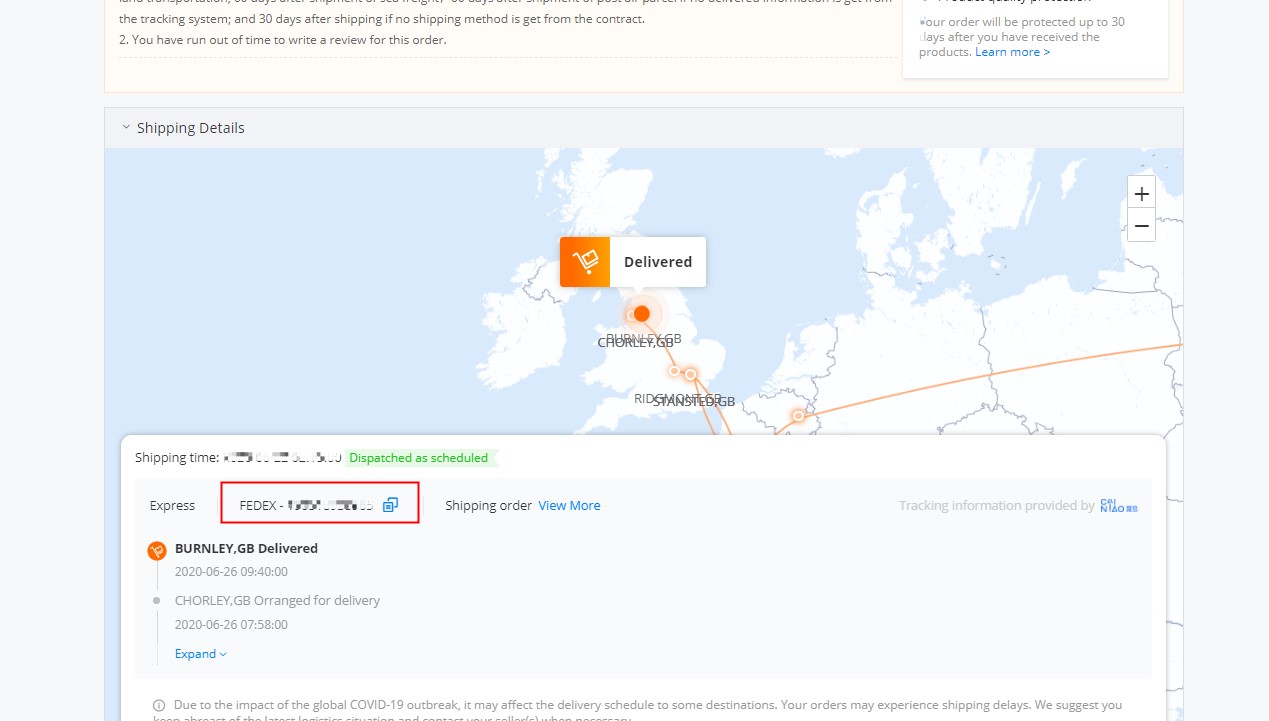Click the 'Tracking information provided by' text

[996, 506]
